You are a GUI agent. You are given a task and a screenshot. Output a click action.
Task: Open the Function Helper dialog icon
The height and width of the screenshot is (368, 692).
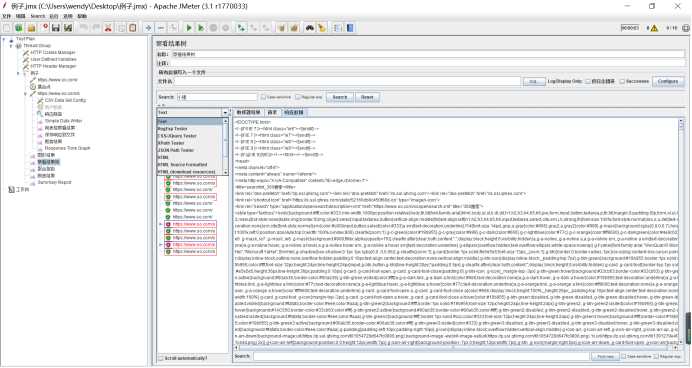pyautogui.click(x=338, y=28)
